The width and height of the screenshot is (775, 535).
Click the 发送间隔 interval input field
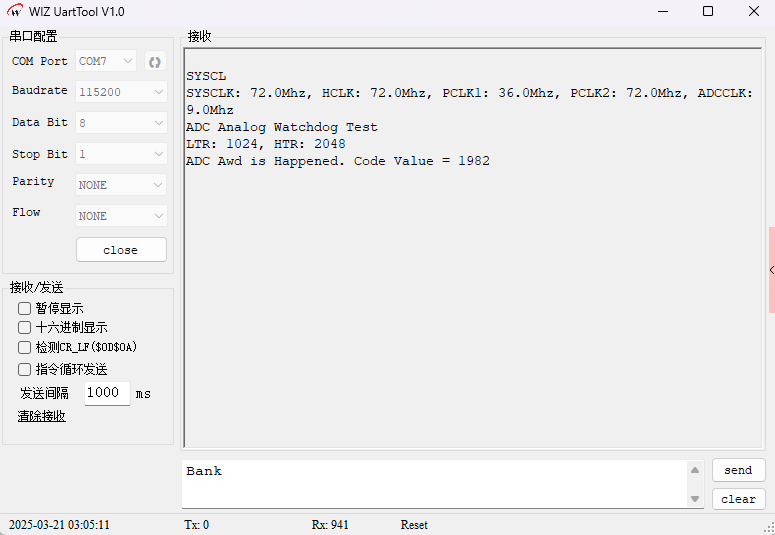107,393
